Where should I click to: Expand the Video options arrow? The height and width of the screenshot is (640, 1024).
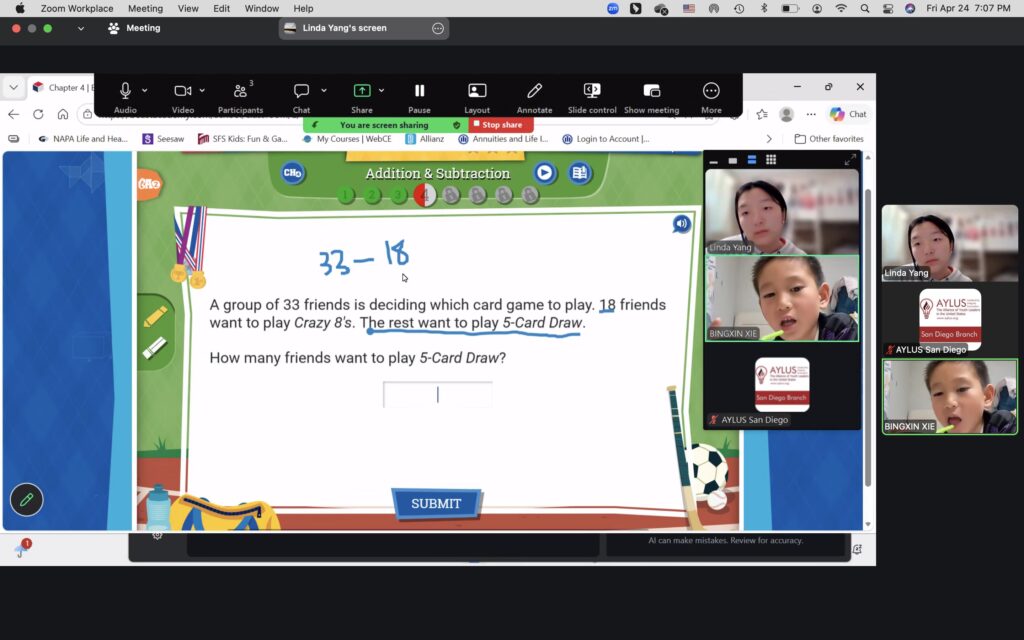202,90
